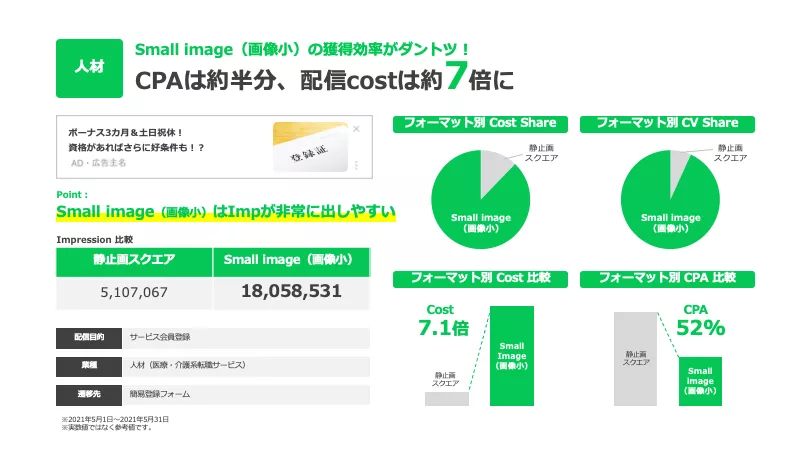Click the small gray Cost comparison bar
Image resolution: width=800 pixels, height=450 pixels.
tap(446, 398)
